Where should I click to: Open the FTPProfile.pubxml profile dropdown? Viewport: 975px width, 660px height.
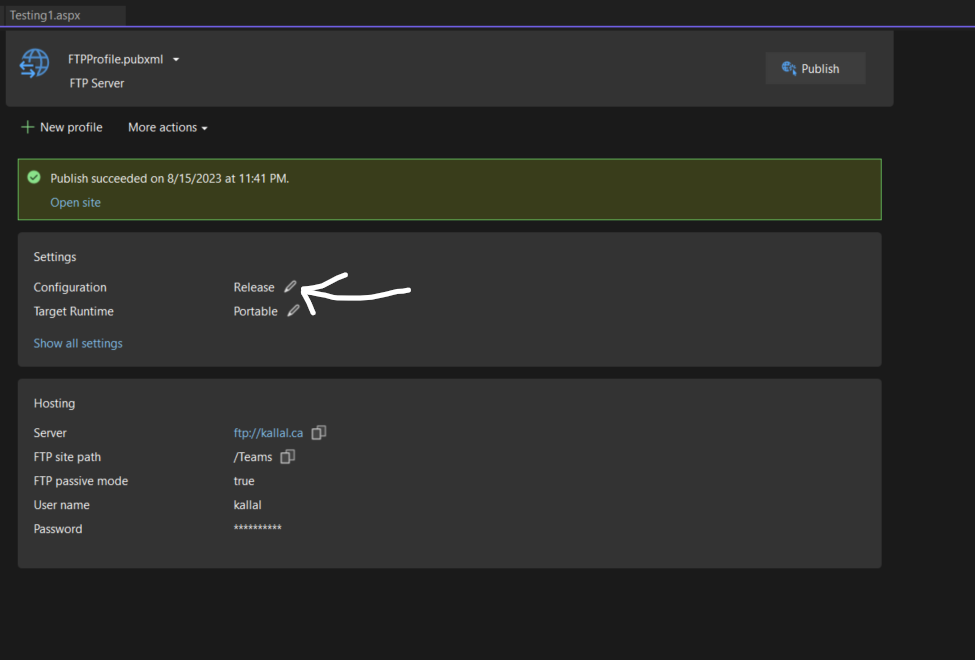coord(175,59)
